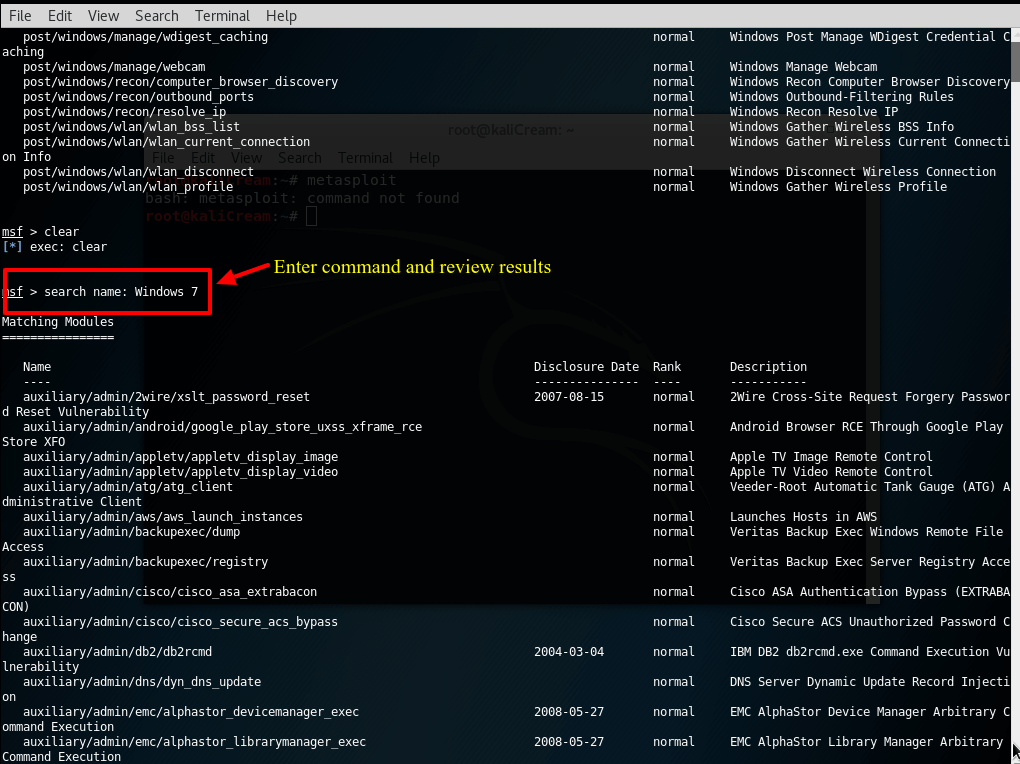Open the Edit menu
The height and width of the screenshot is (764, 1020).
pos(60,16)
